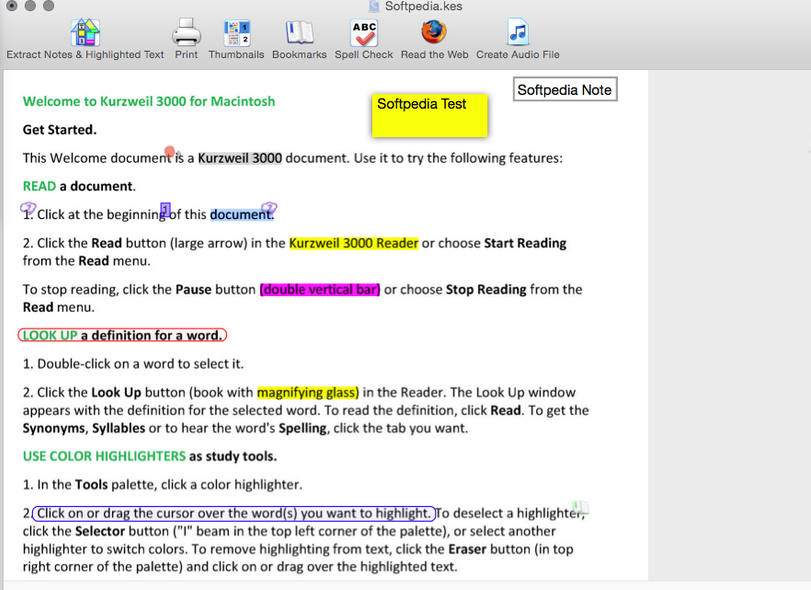
Task: Click the Create Audio File icon
Action: coord(517,33)
